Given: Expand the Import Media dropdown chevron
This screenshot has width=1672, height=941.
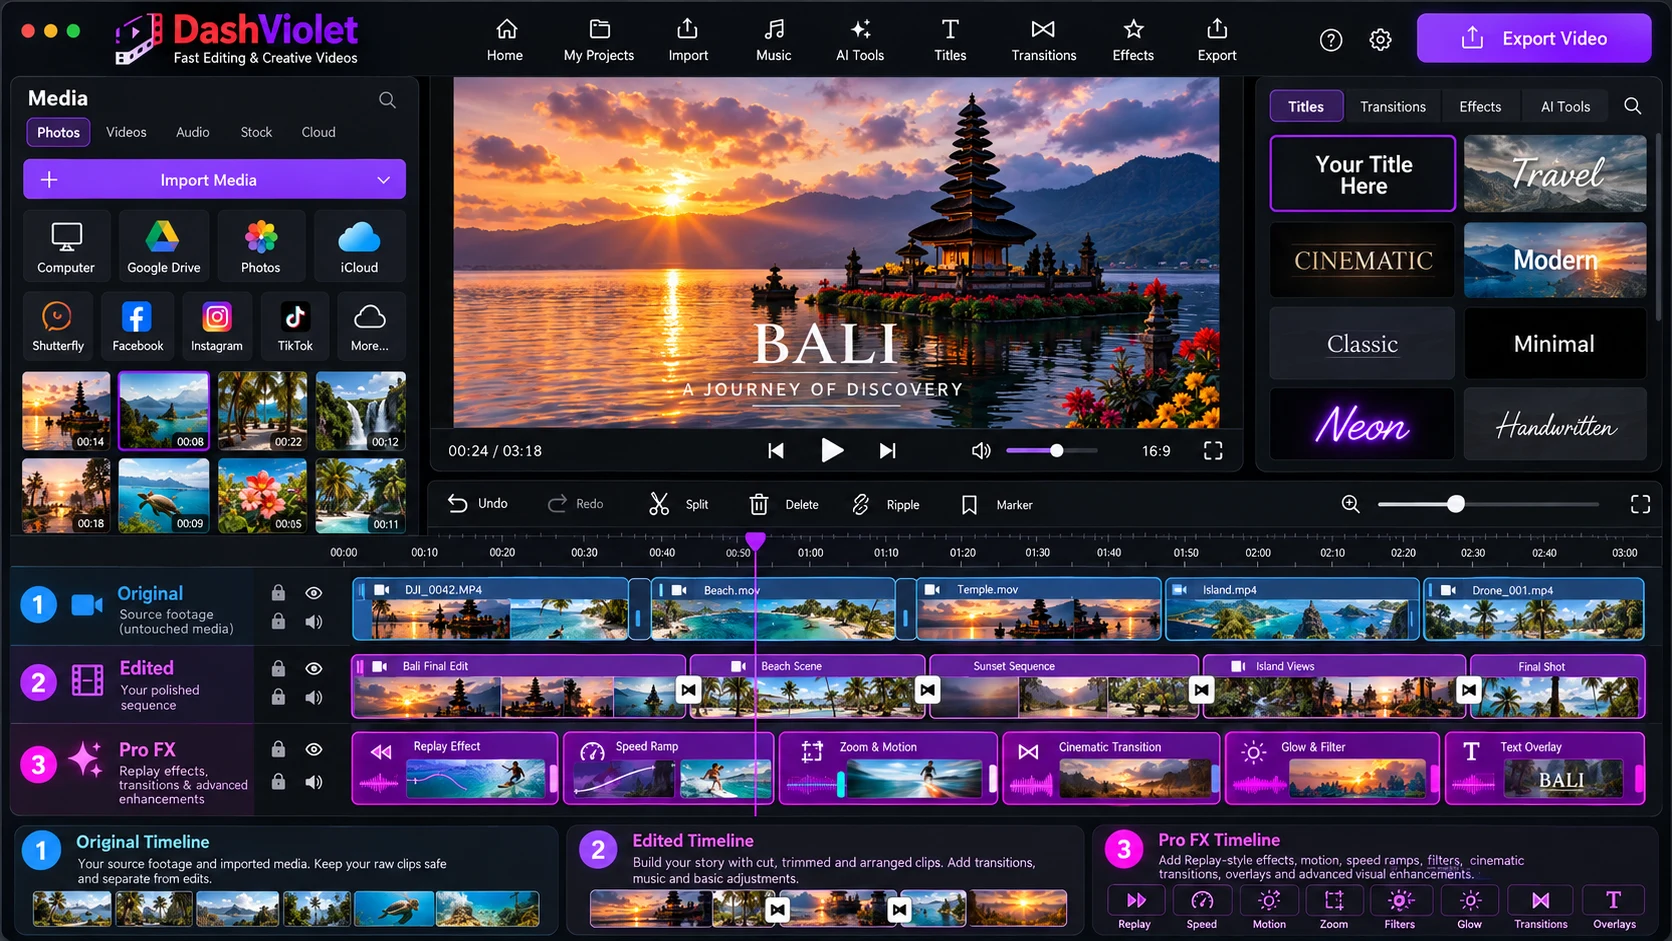Looking at the screenshot, I should pos(383,180).
